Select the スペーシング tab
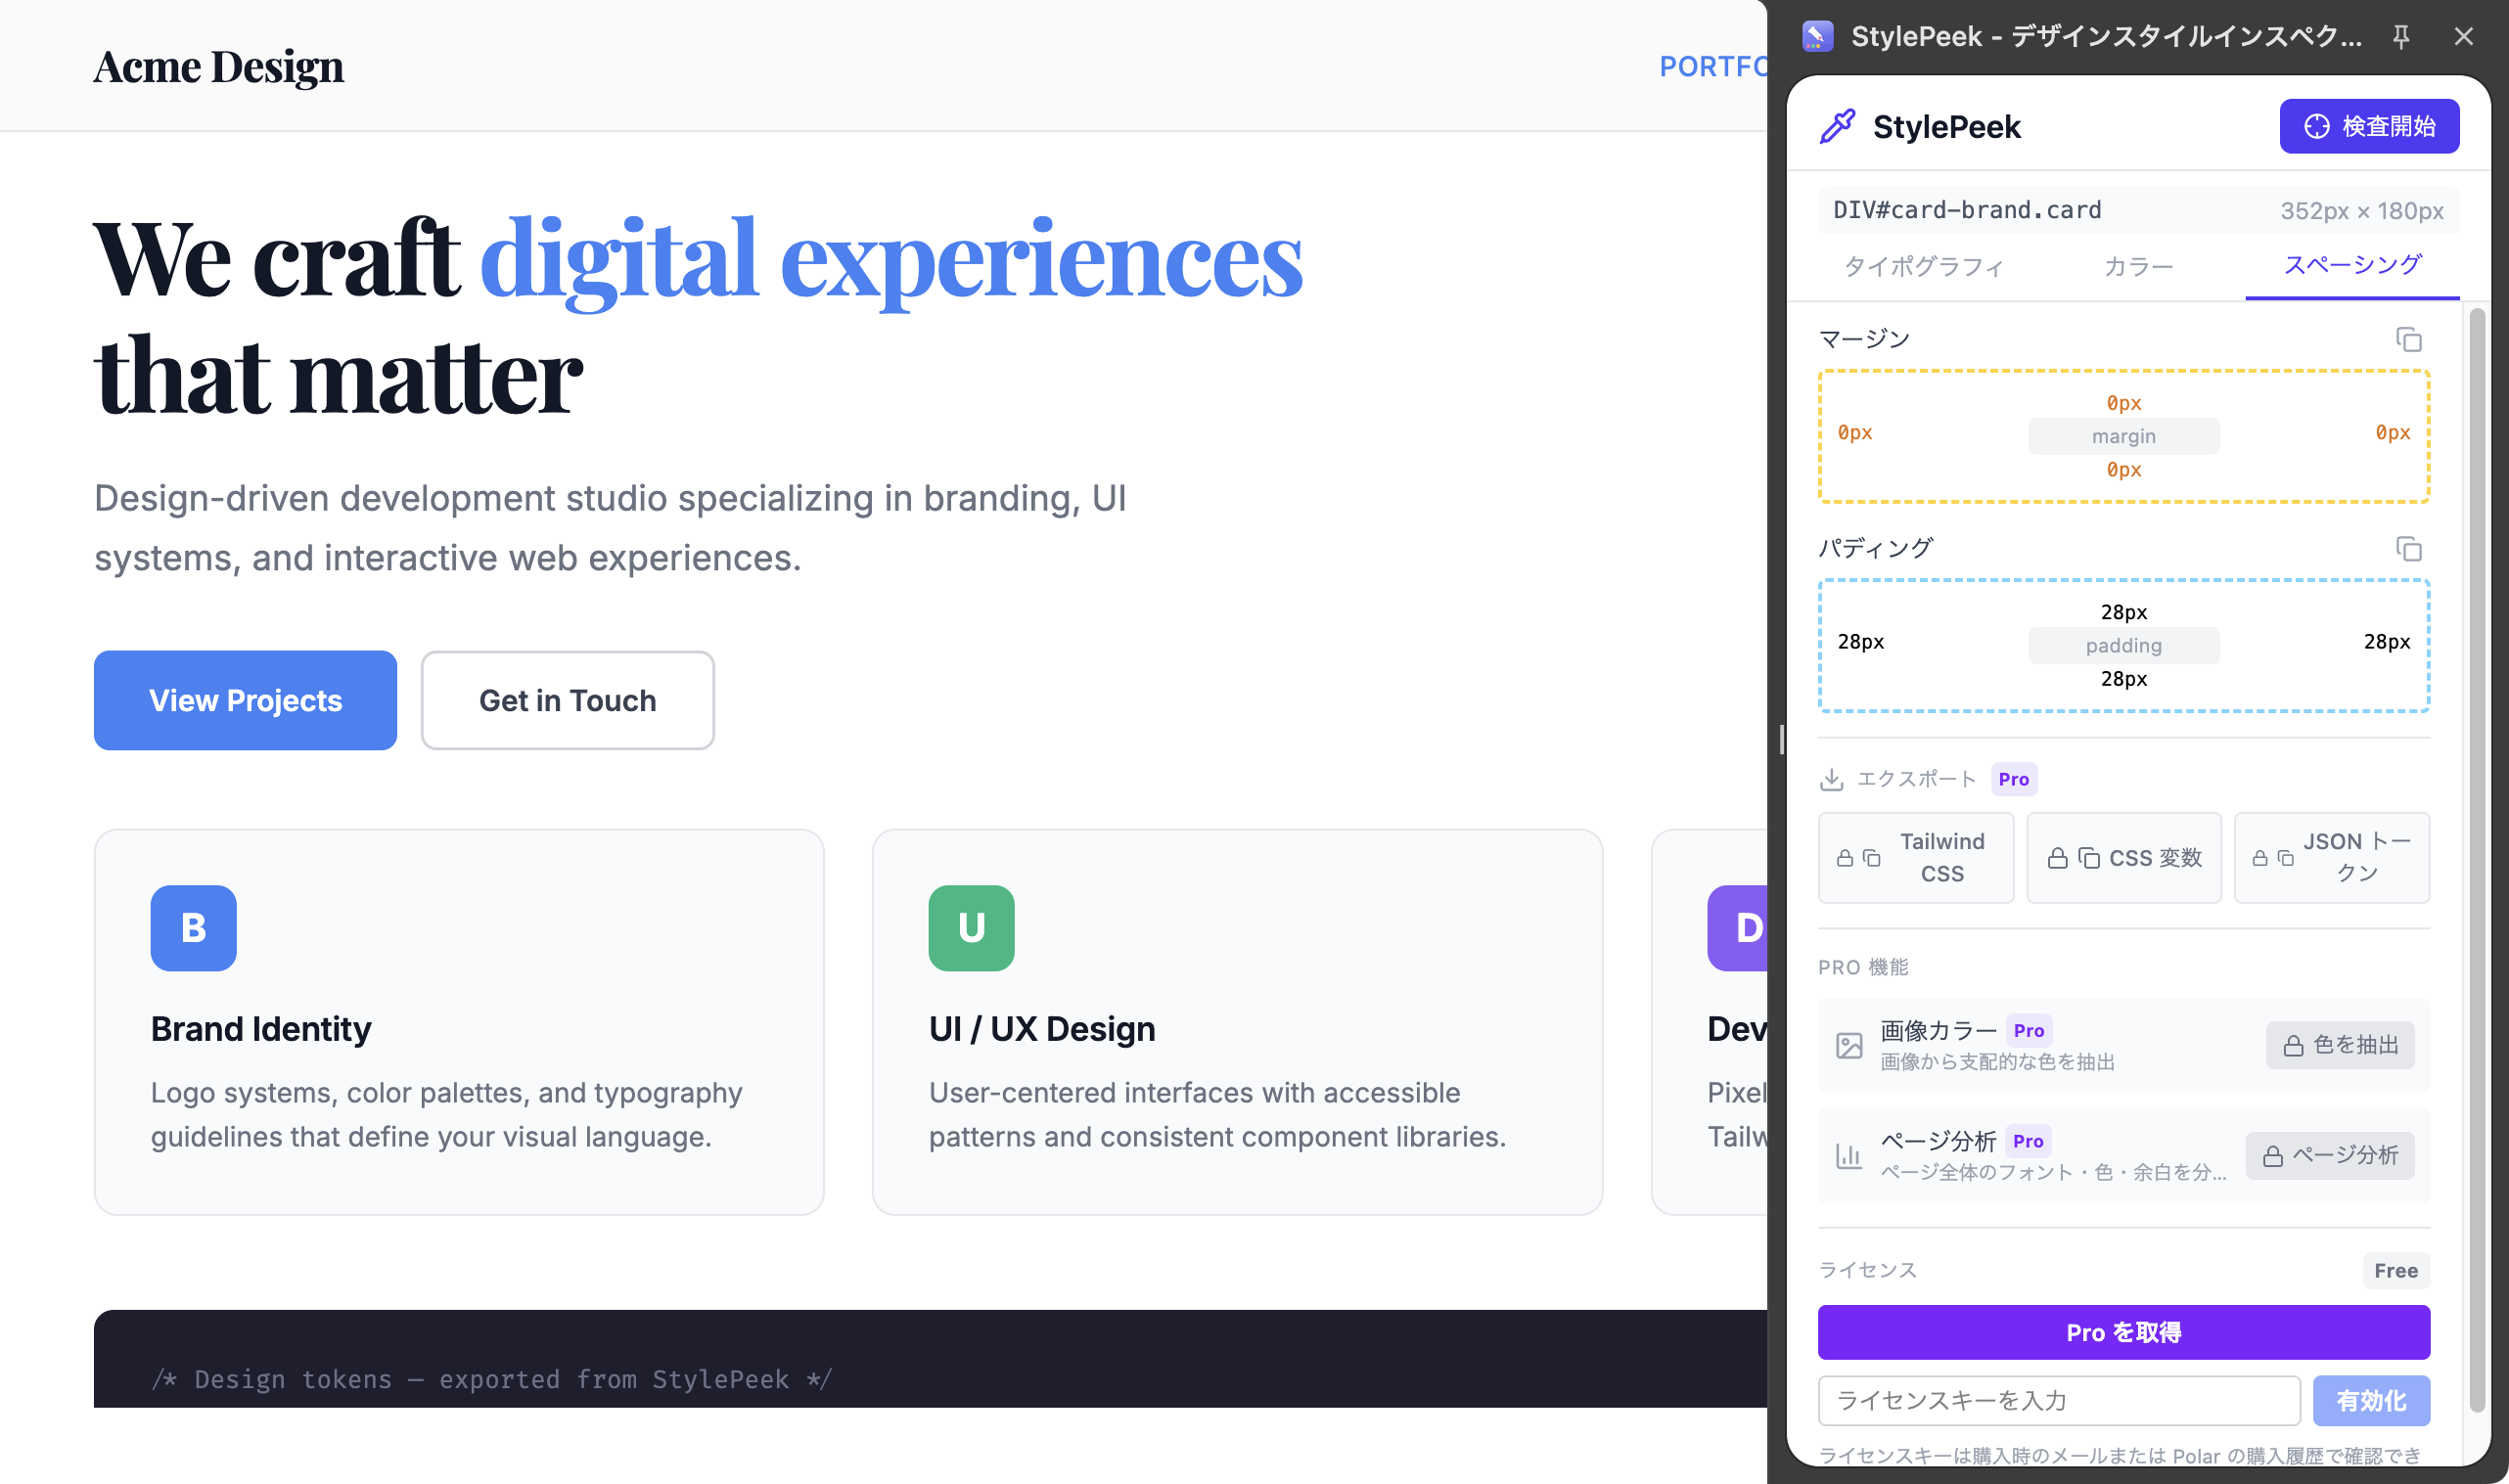 (x=2352, y=265)
